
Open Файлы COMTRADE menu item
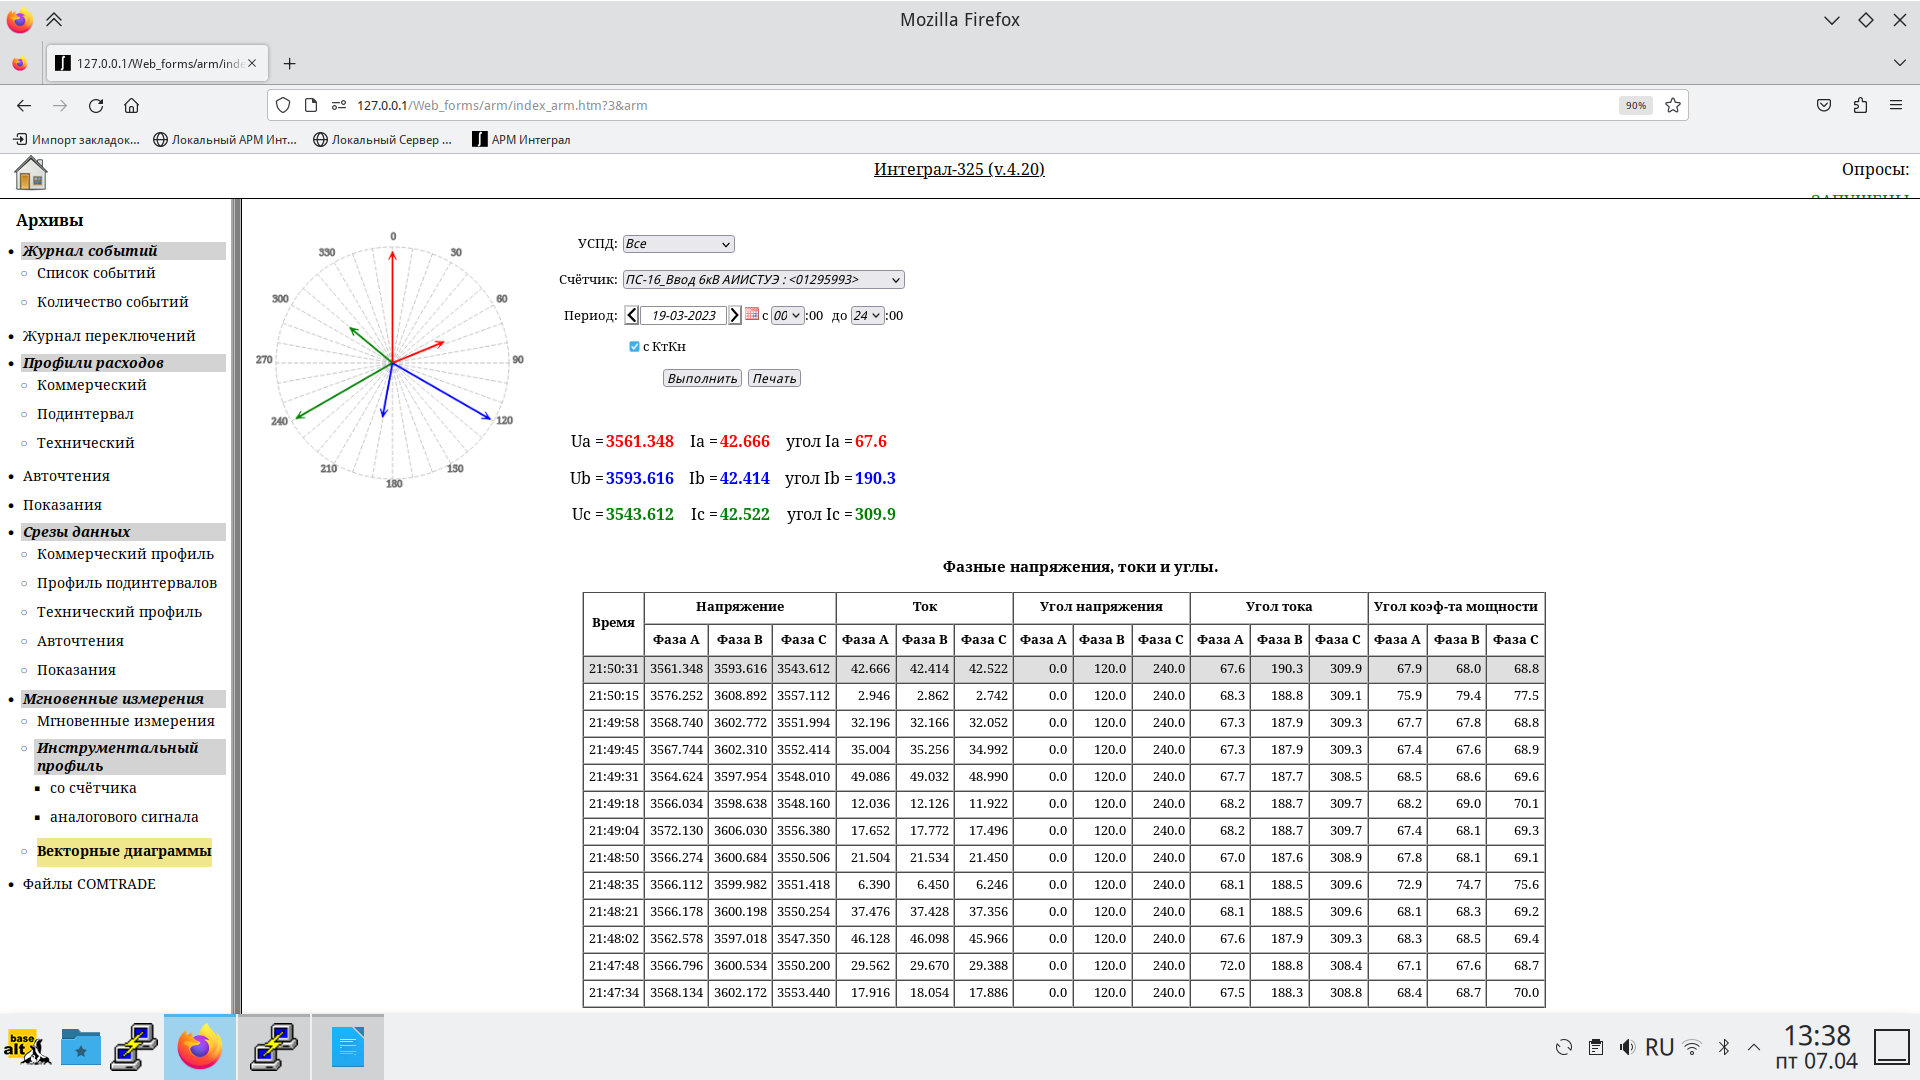[x=89, y=884]
